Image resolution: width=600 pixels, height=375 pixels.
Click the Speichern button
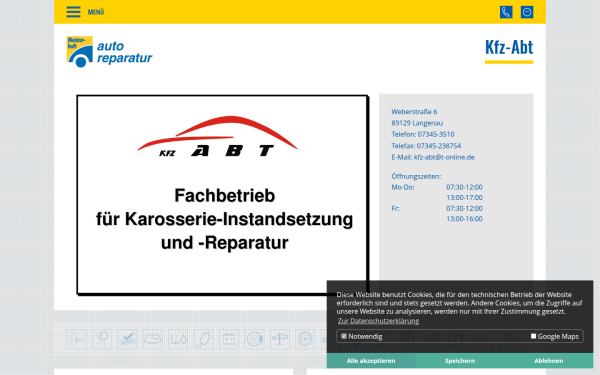460,361
